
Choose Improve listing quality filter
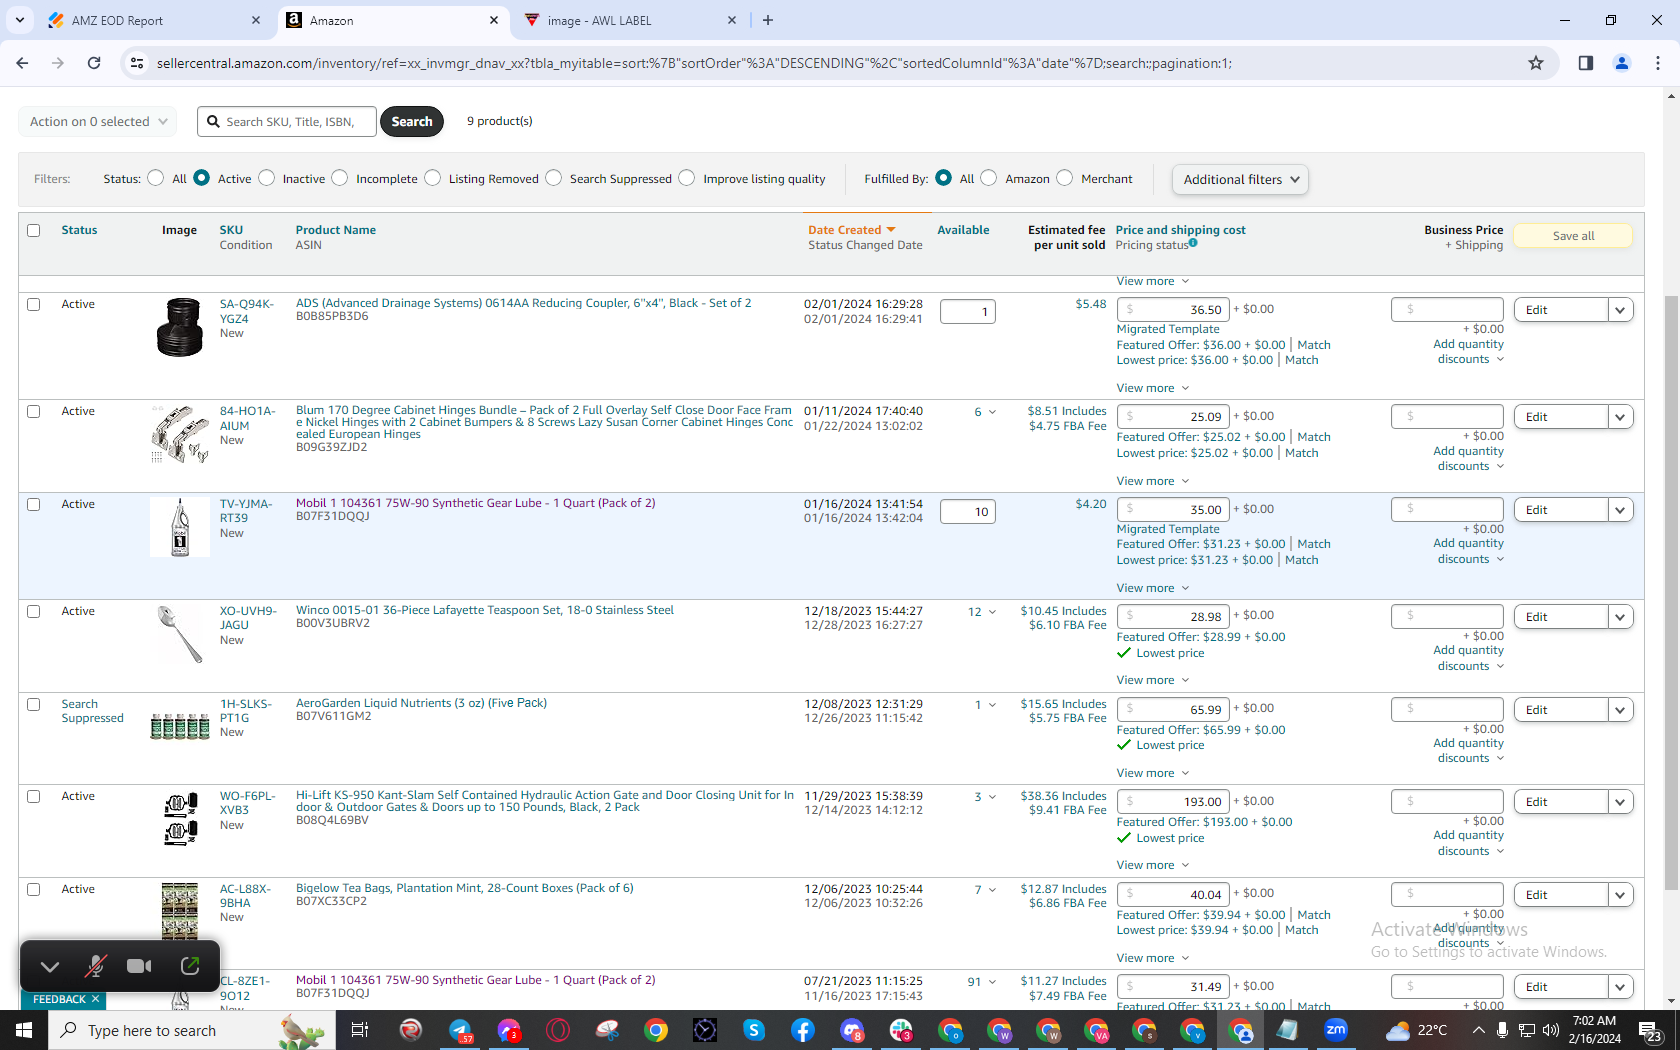686,178
